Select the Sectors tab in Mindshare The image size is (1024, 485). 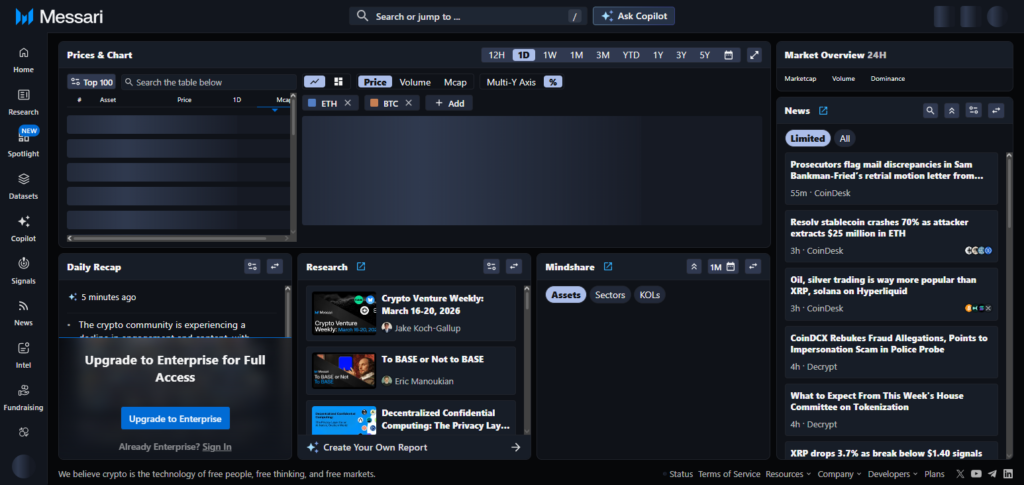point(610,295)
